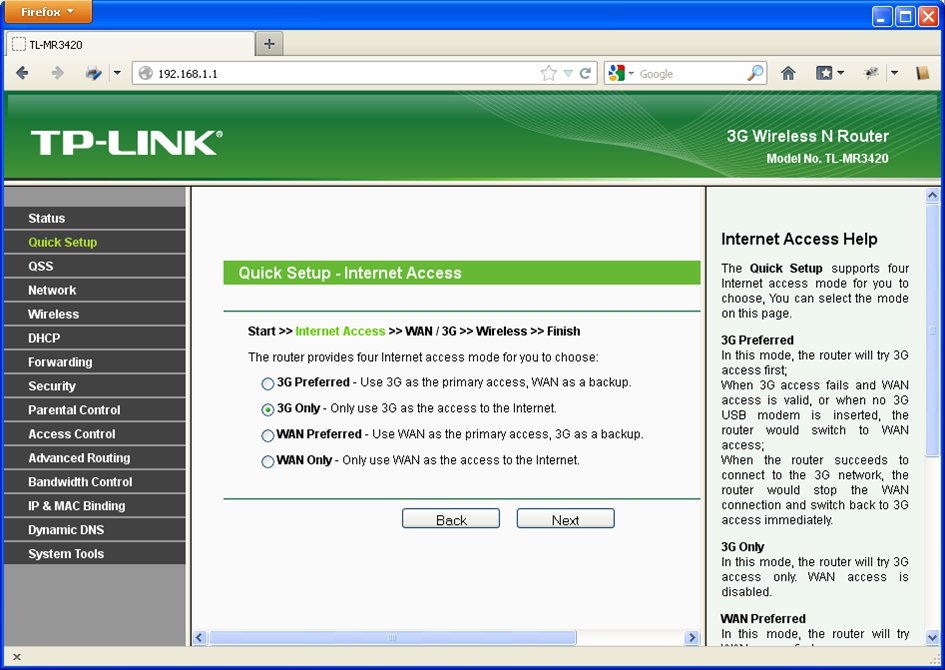Maximize the Firefox window
Screen dimensions: 945x670
pyautogui.click(x=905, y=16)
